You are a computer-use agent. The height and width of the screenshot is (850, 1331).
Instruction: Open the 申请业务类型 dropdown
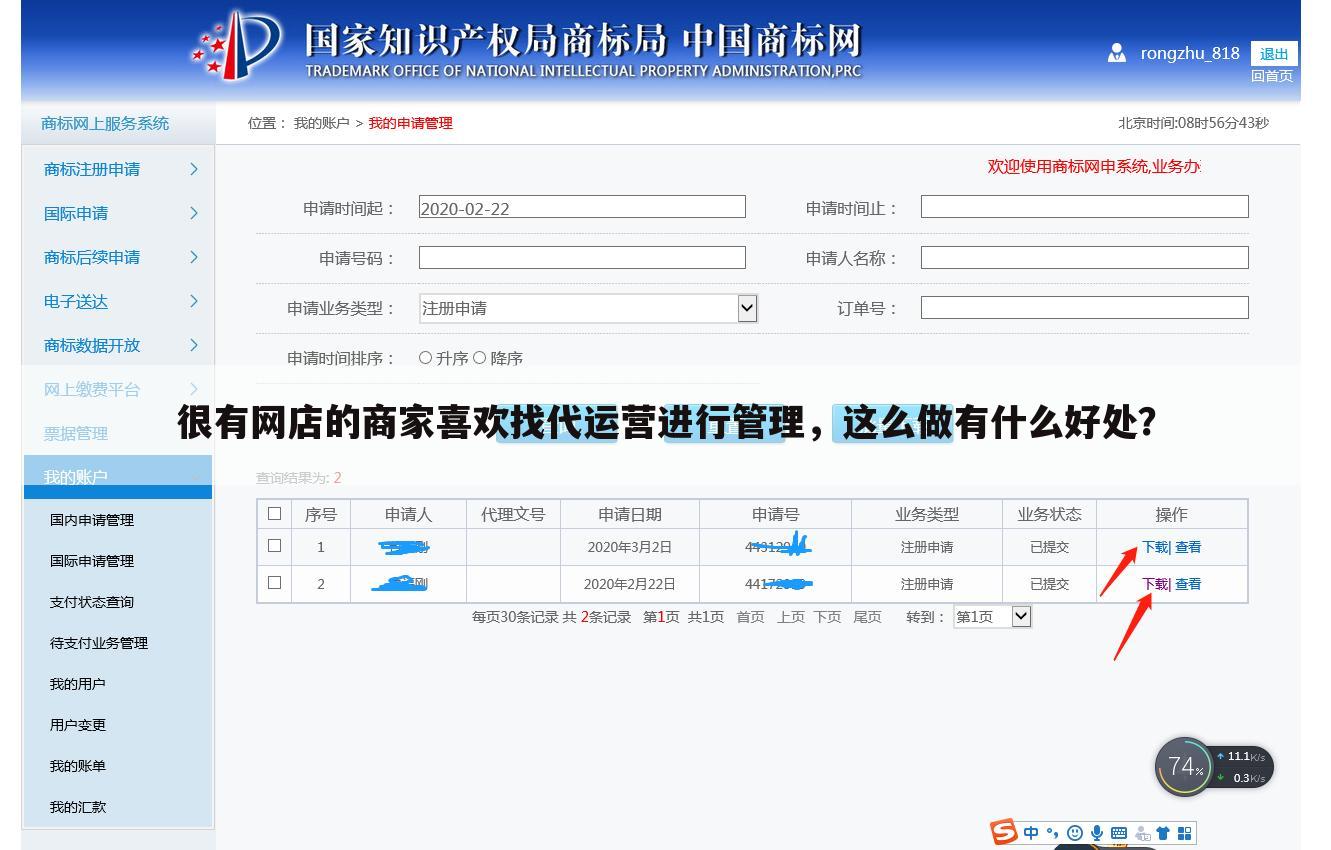coord(746,308)
